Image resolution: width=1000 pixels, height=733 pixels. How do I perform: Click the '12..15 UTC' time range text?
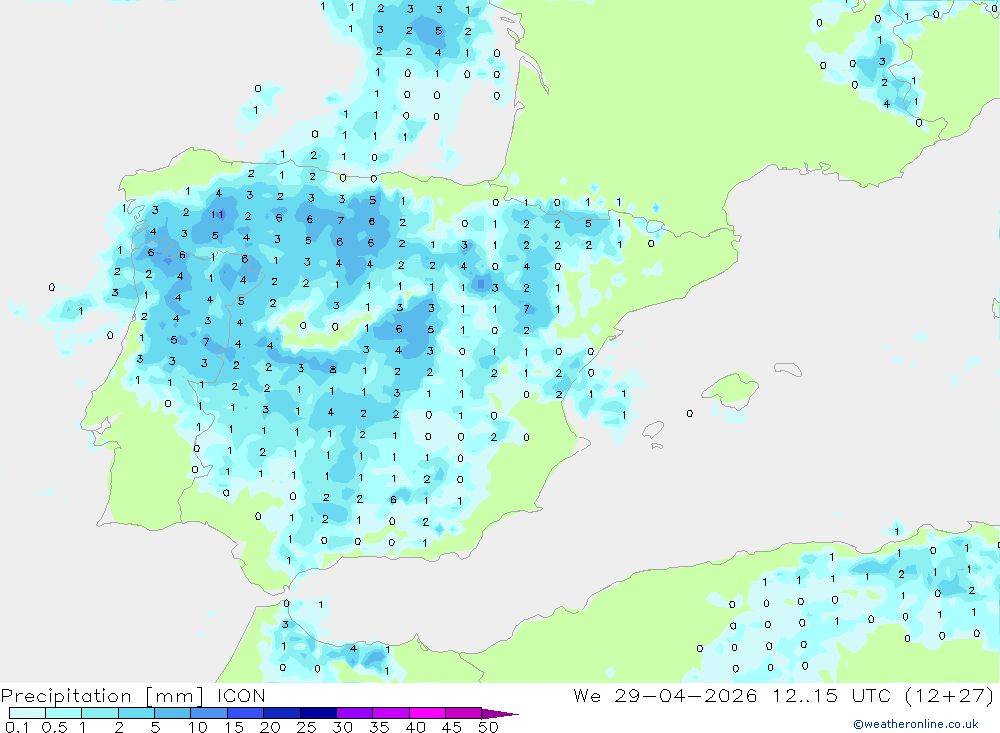831,695
